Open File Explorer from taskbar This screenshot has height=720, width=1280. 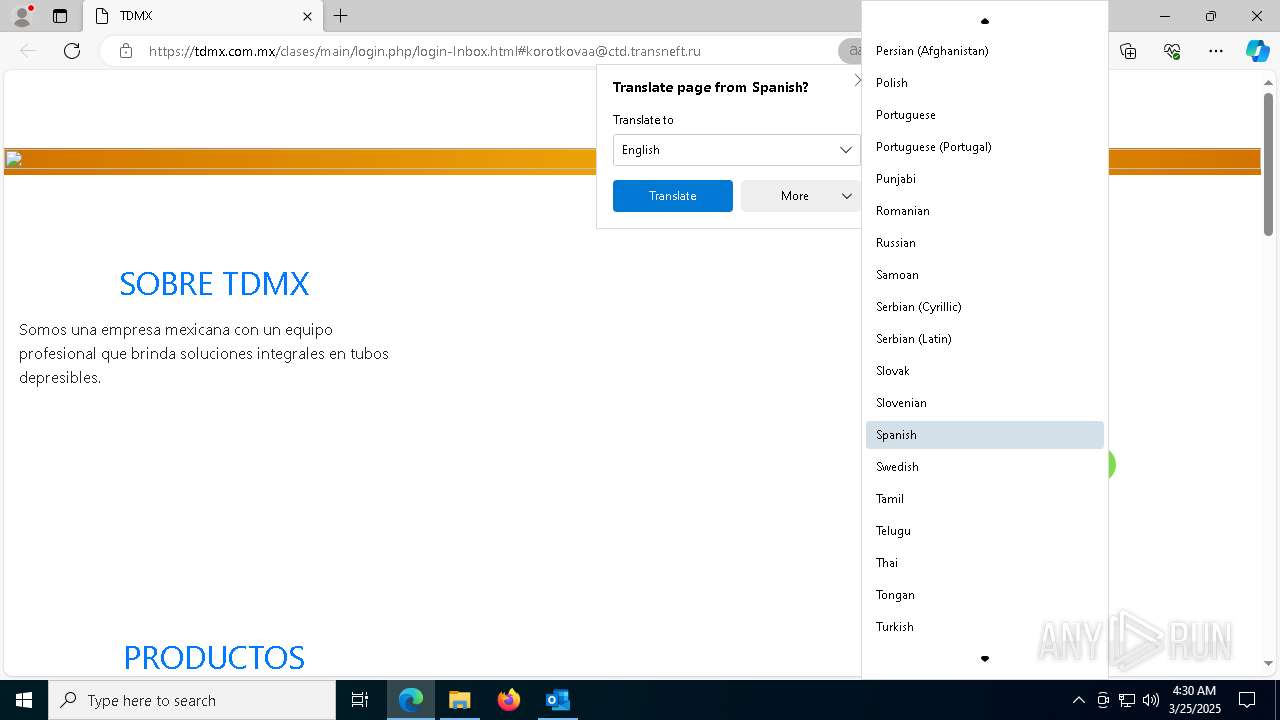[460, 700]
